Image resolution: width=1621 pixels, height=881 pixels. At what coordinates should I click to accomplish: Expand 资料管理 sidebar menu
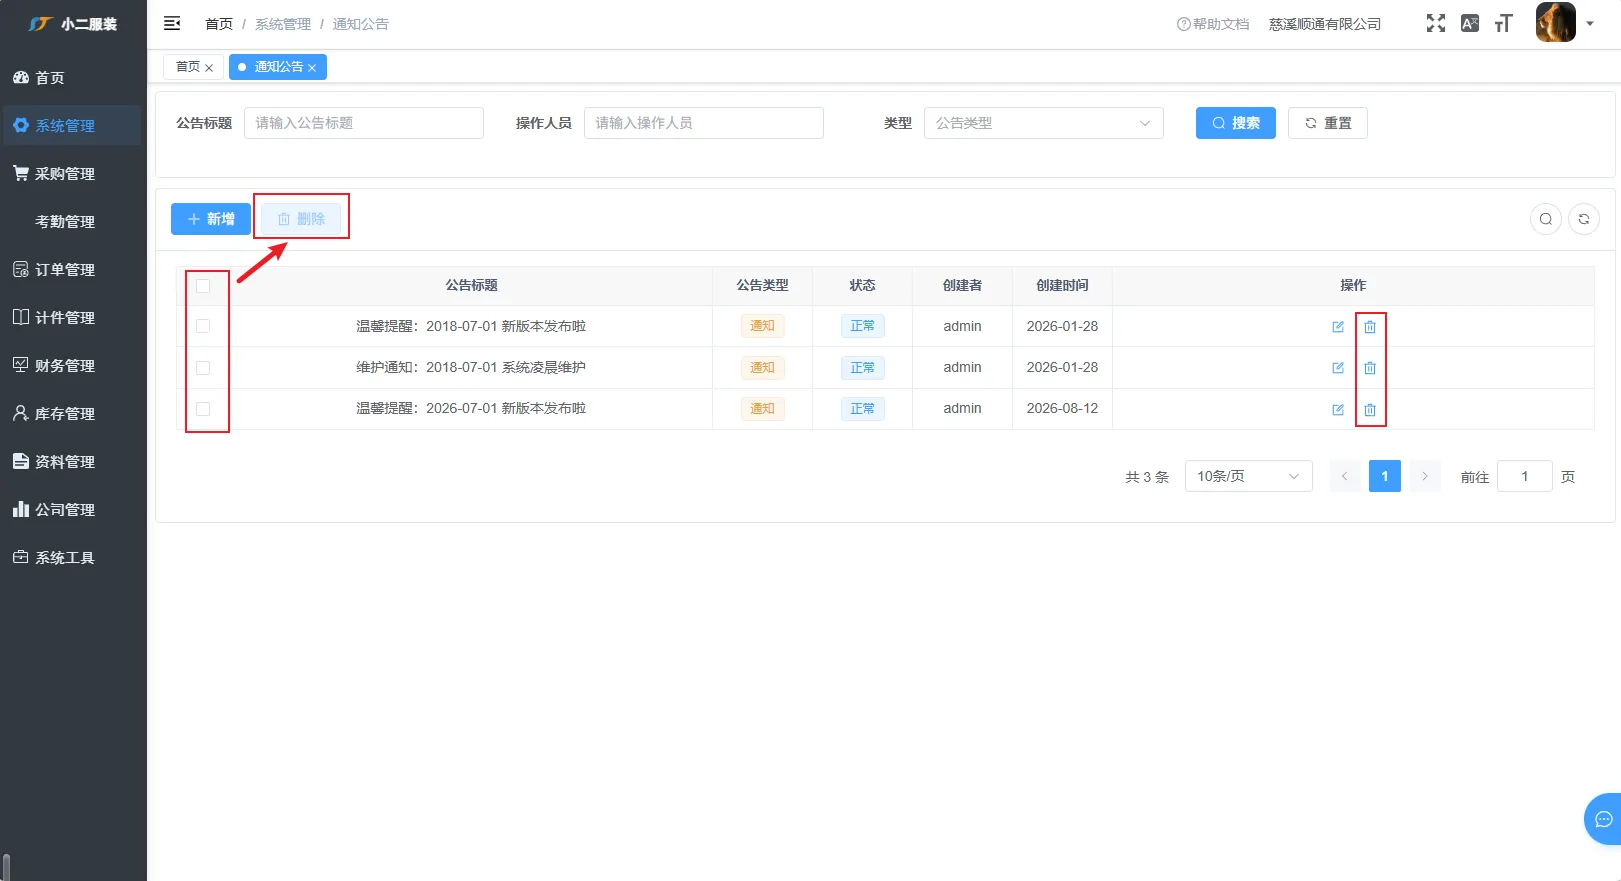[x=73, y=462]
